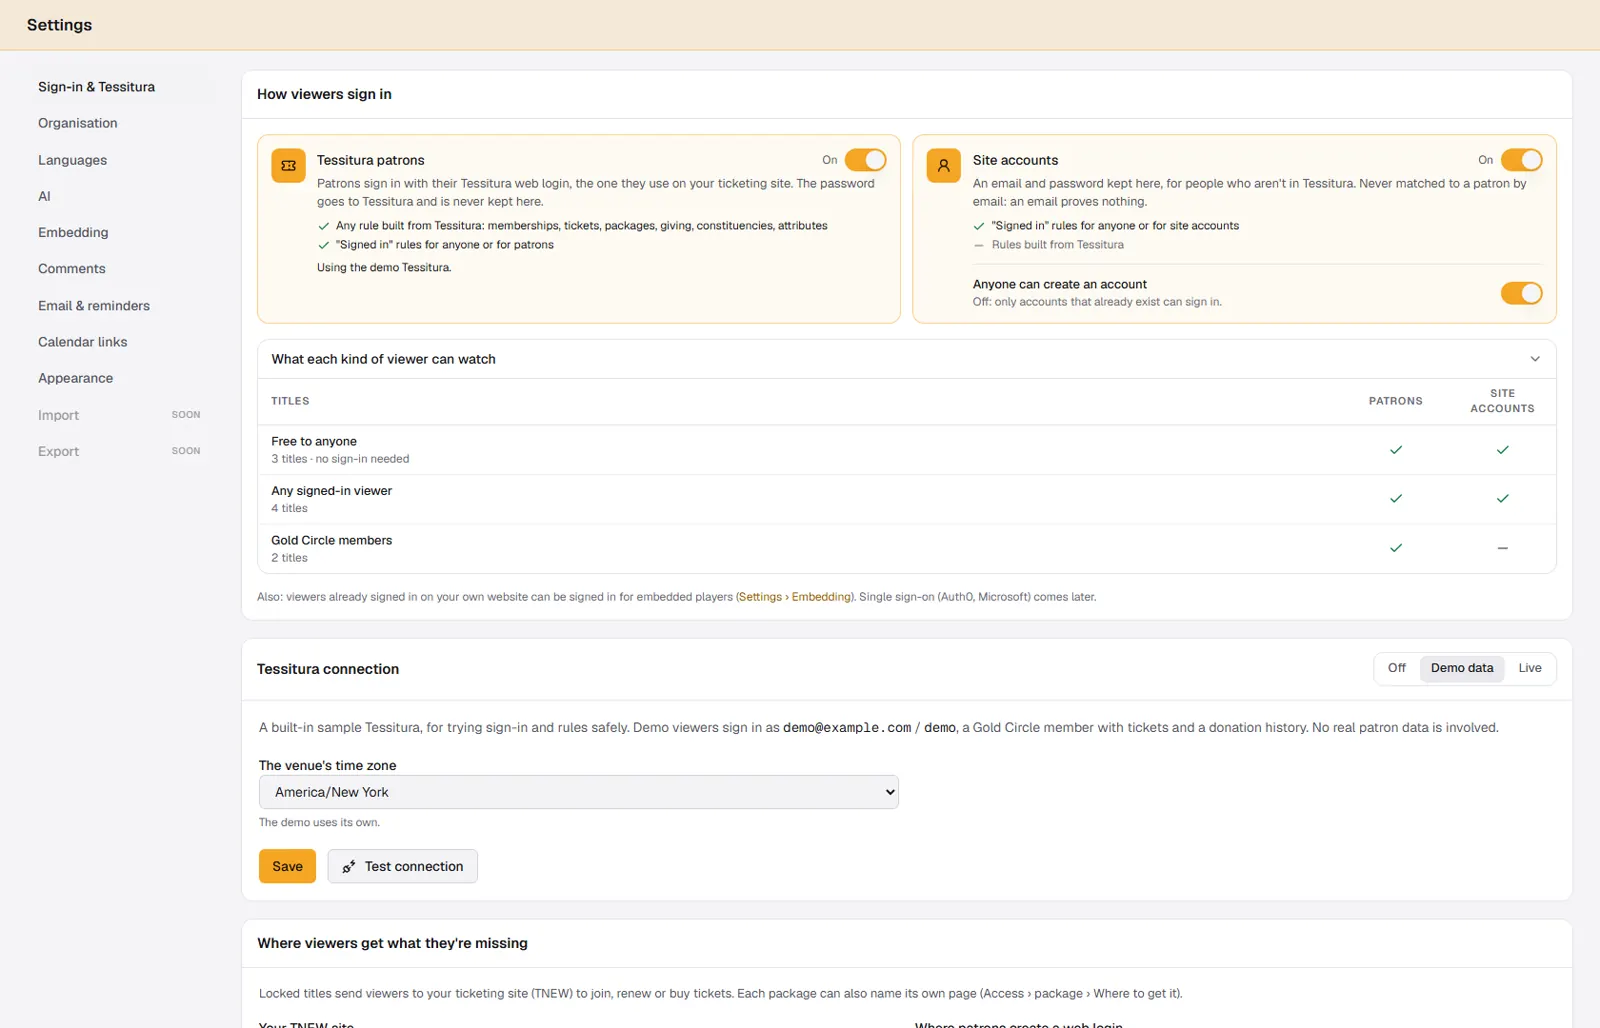Click the site accounts checkmark for Any signed-in viewer
Viewport: 1600px width, 1028px height.
point(1502,499)
